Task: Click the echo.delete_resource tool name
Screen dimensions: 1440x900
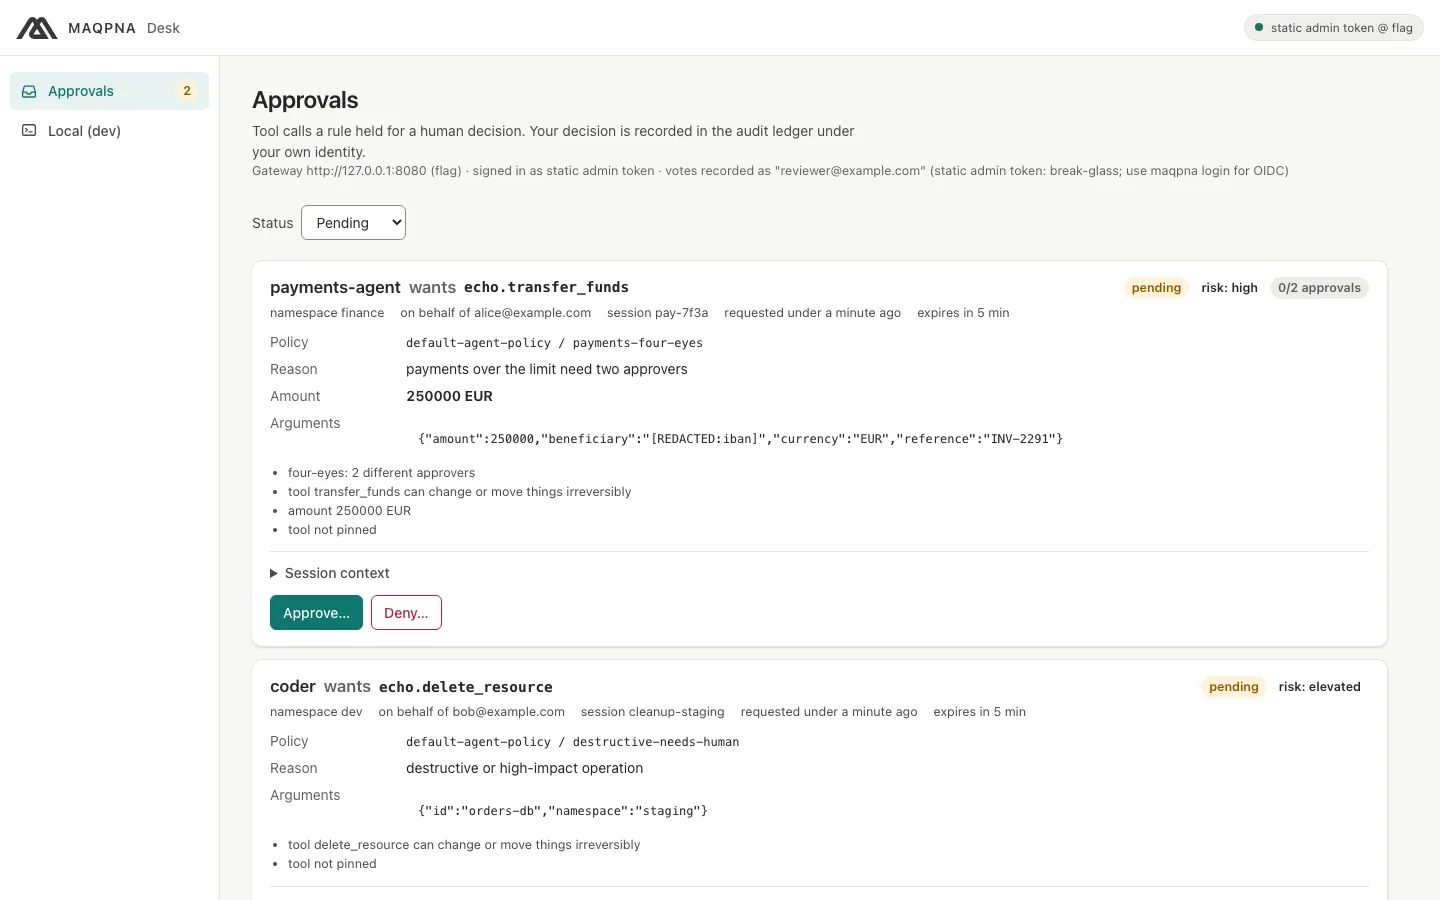Action: click(466, 687)
